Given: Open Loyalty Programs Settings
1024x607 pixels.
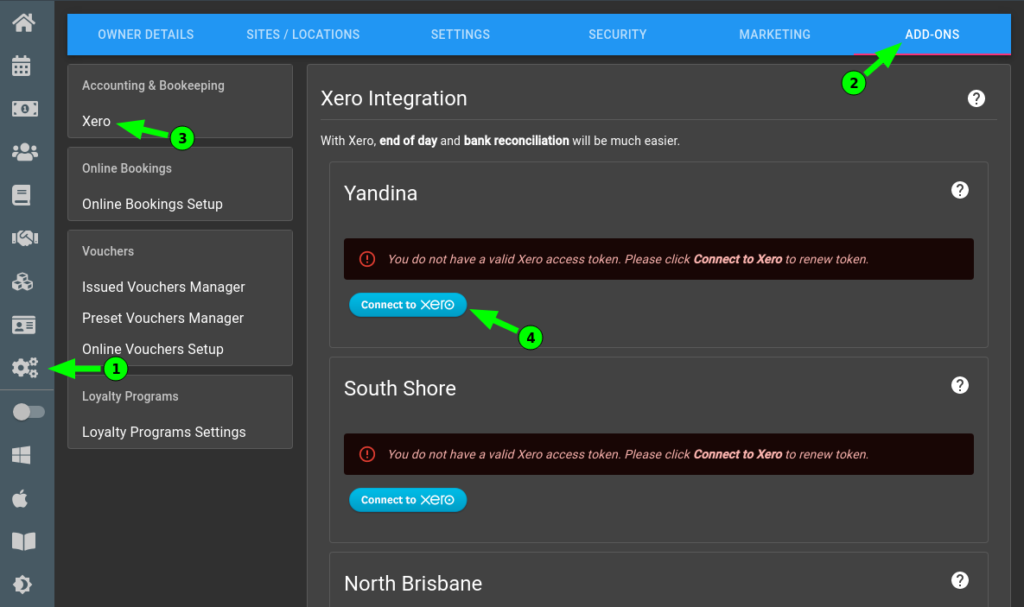Looking at the screenshot, I should tap(164, 433).
